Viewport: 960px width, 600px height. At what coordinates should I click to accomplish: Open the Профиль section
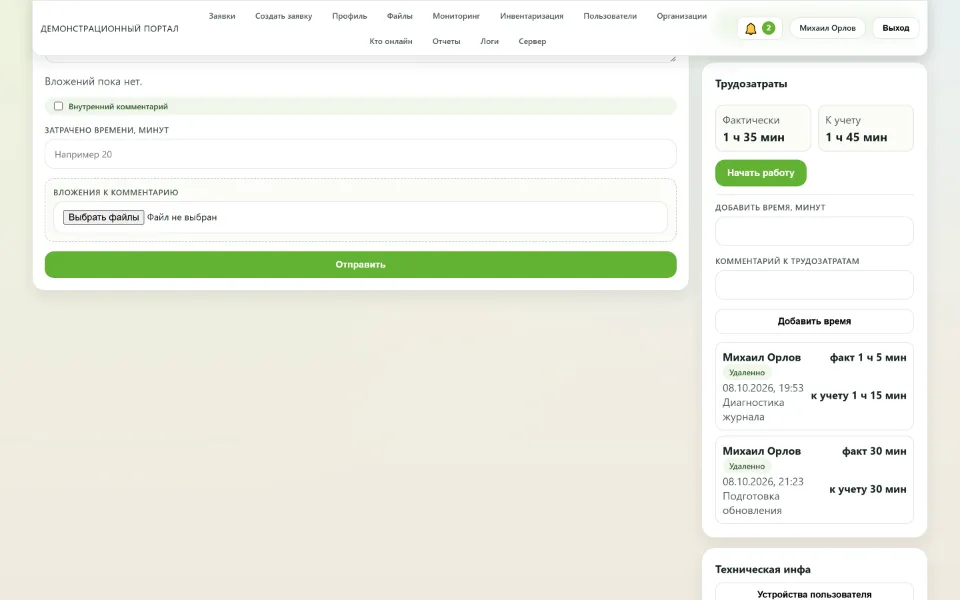[350, 16]
